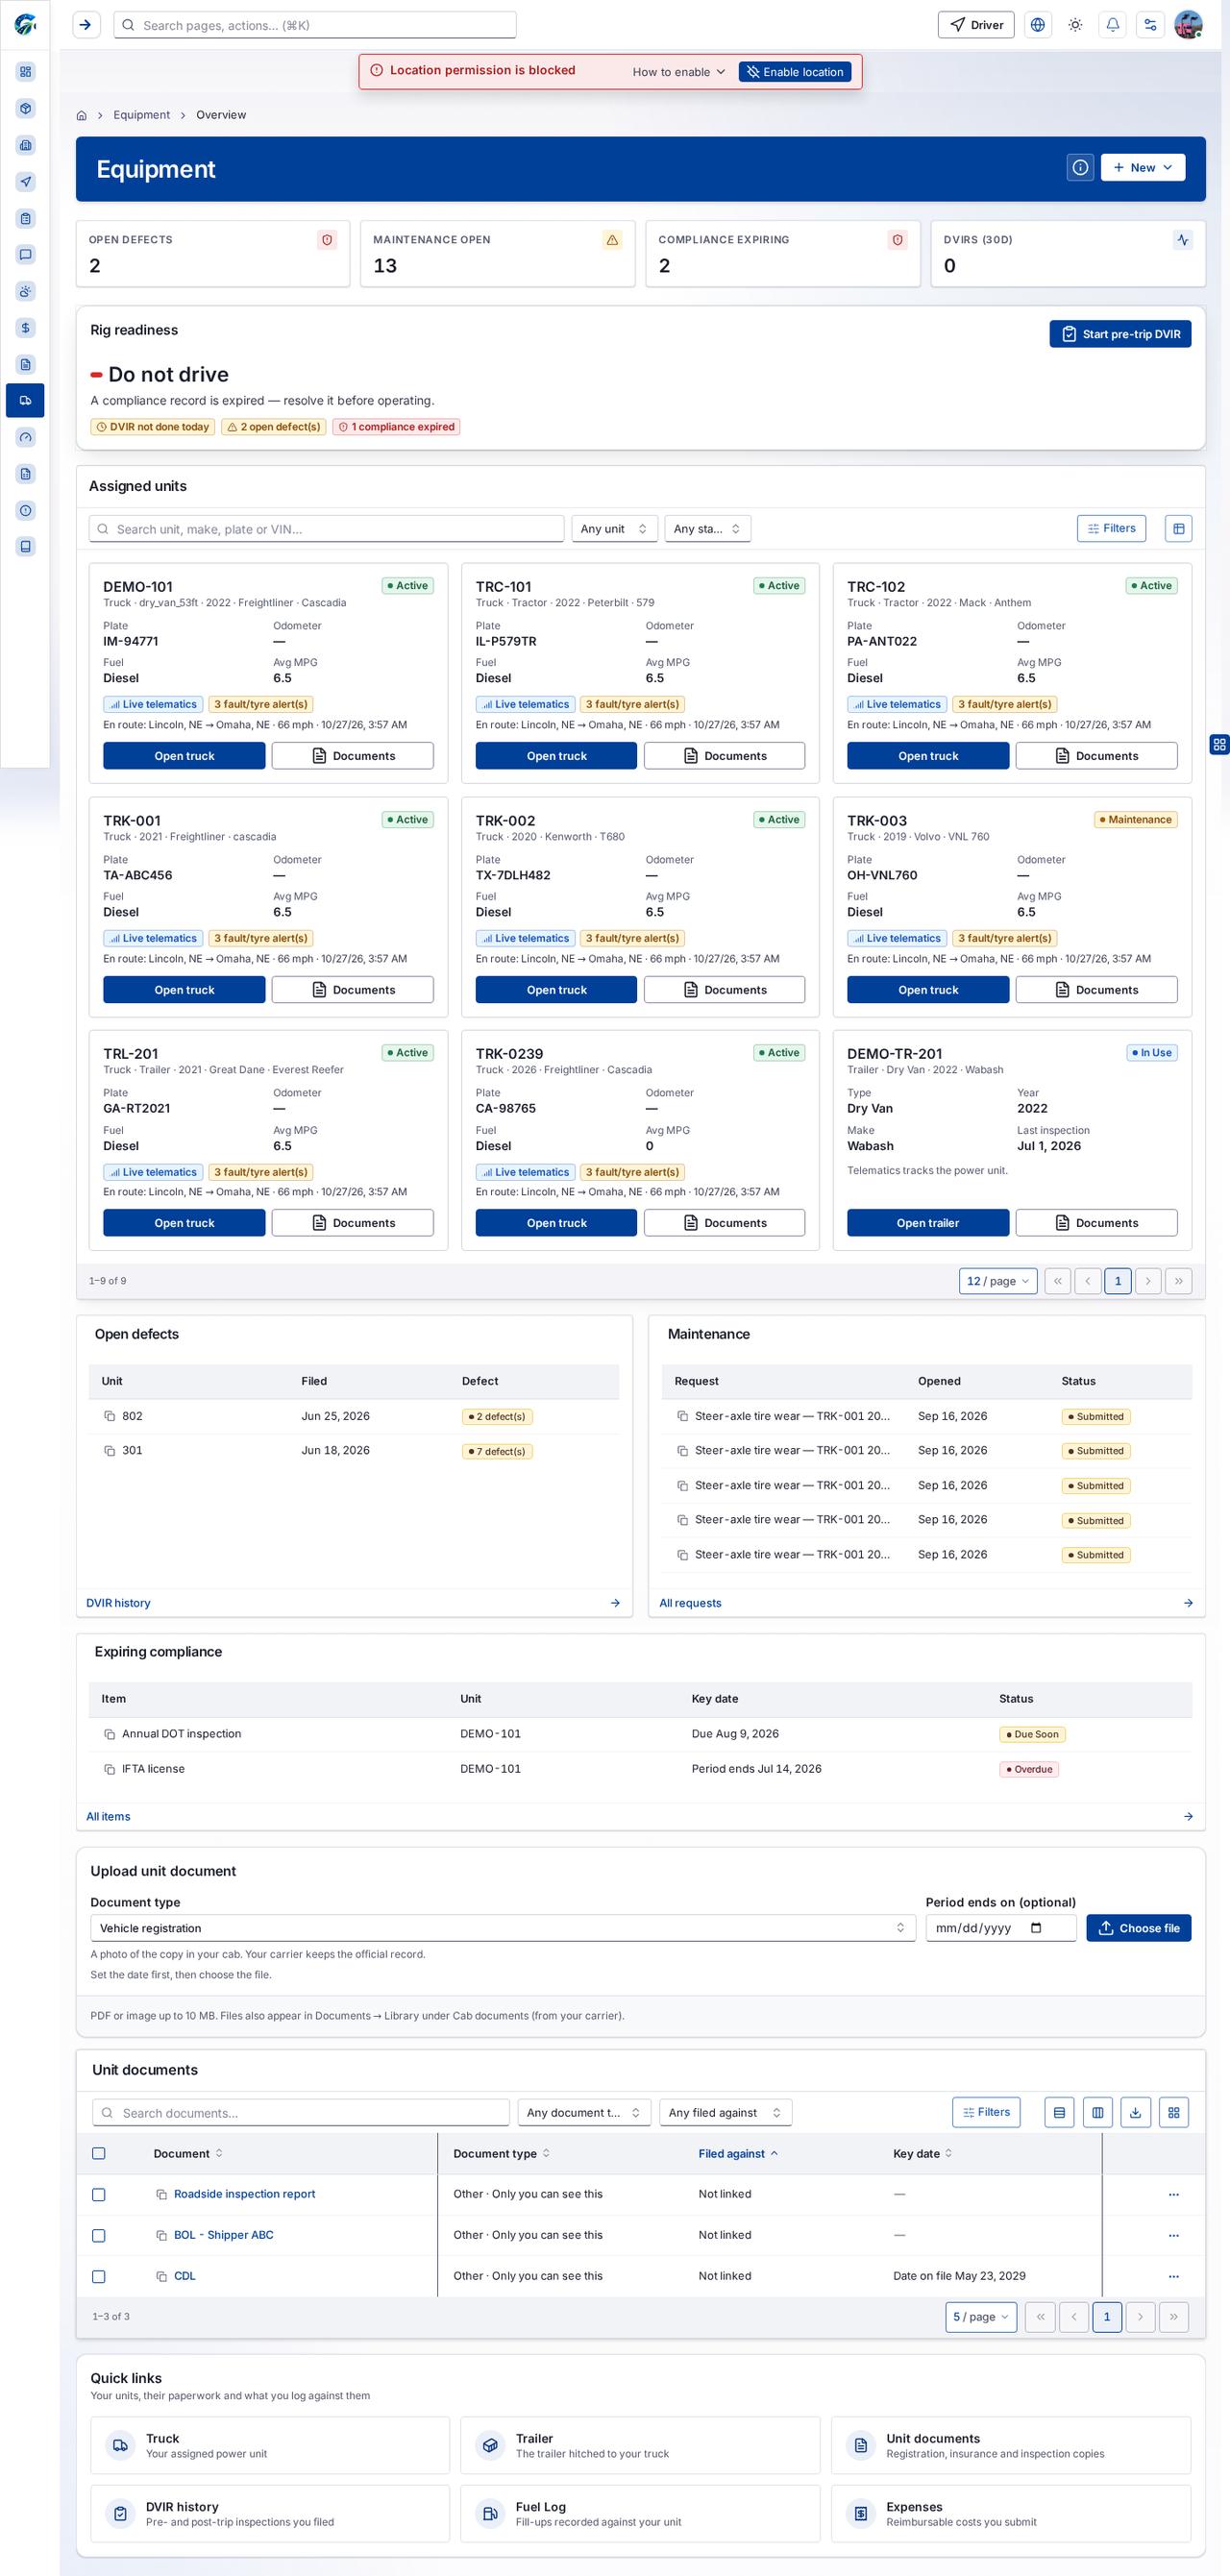Check the BOL - Shipper ABC checkbox
The image size is (1230, 2576).
tap(98, 2235)
